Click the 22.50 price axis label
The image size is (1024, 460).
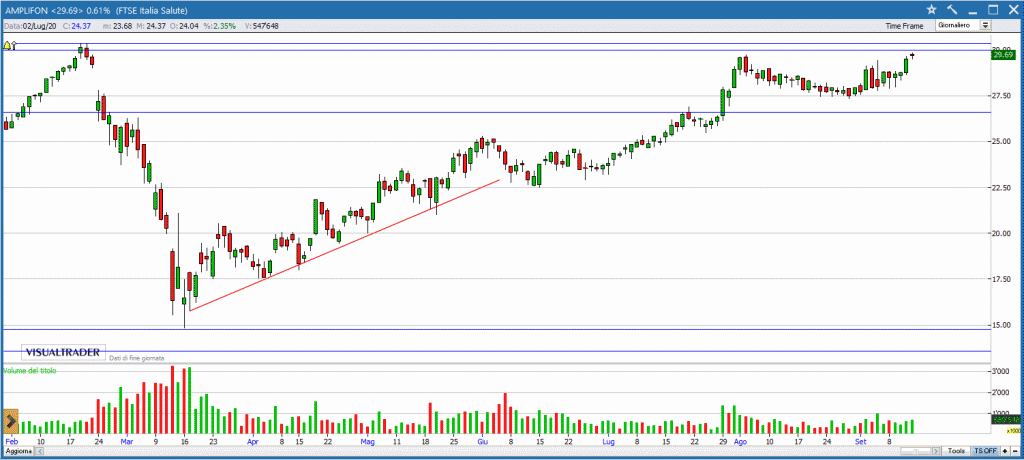(x=1002, y=188)
